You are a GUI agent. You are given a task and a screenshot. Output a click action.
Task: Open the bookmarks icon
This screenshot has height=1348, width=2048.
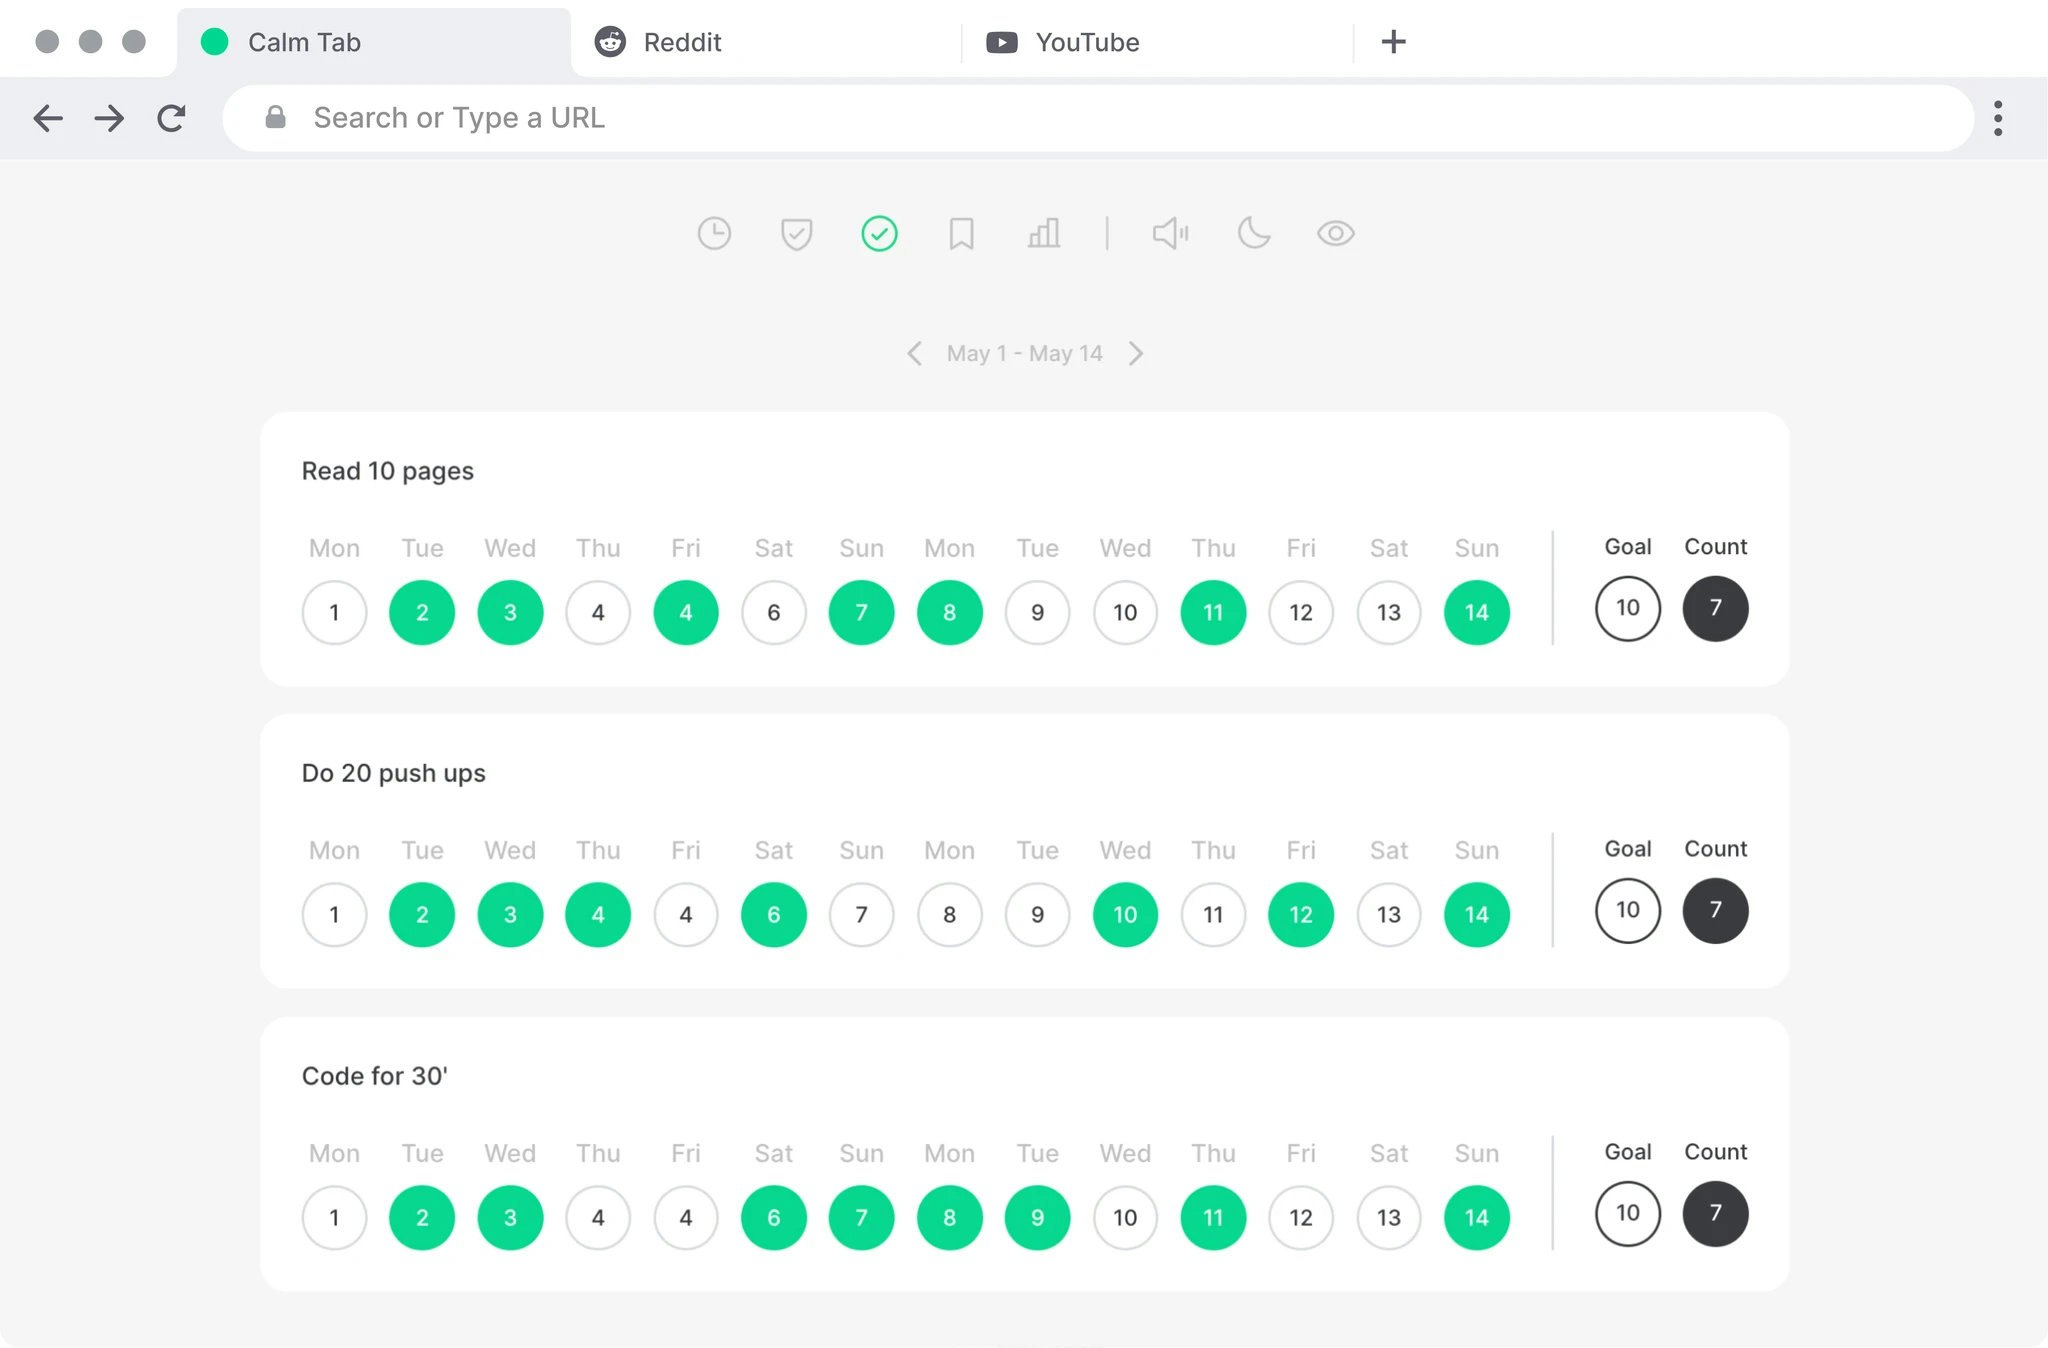[961, 234]
